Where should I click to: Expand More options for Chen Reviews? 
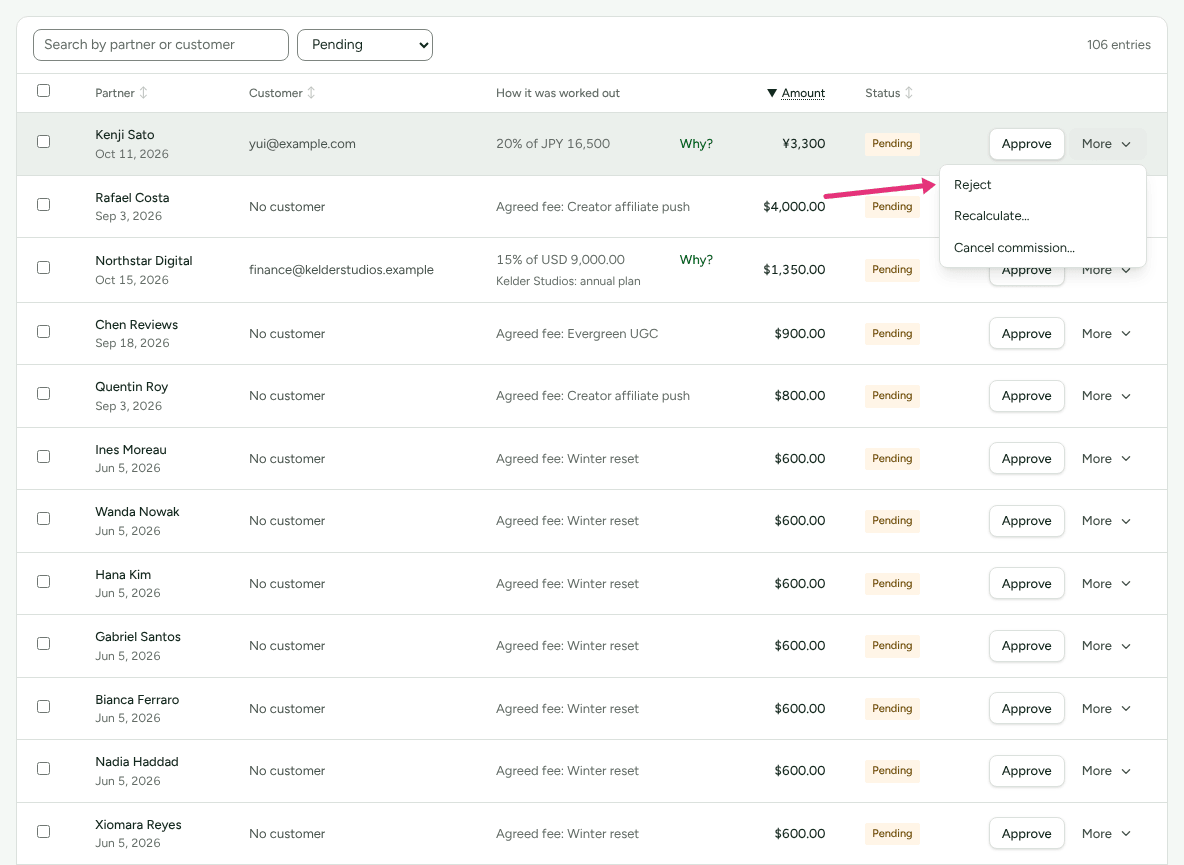click(x=1106, y=334)
